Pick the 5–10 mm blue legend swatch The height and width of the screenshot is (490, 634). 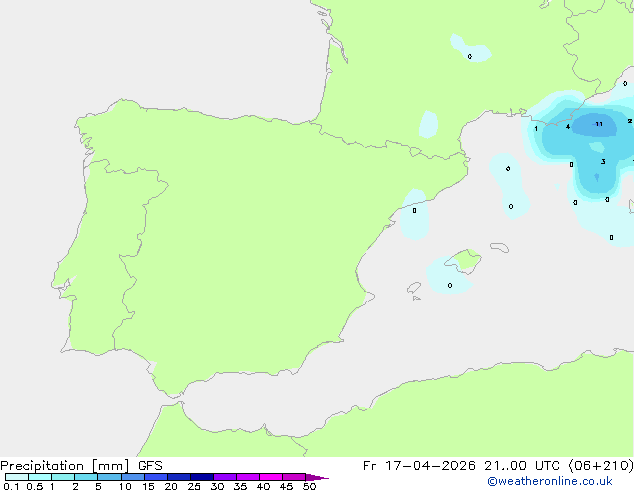pyautogui.click(x=109, y=477)
